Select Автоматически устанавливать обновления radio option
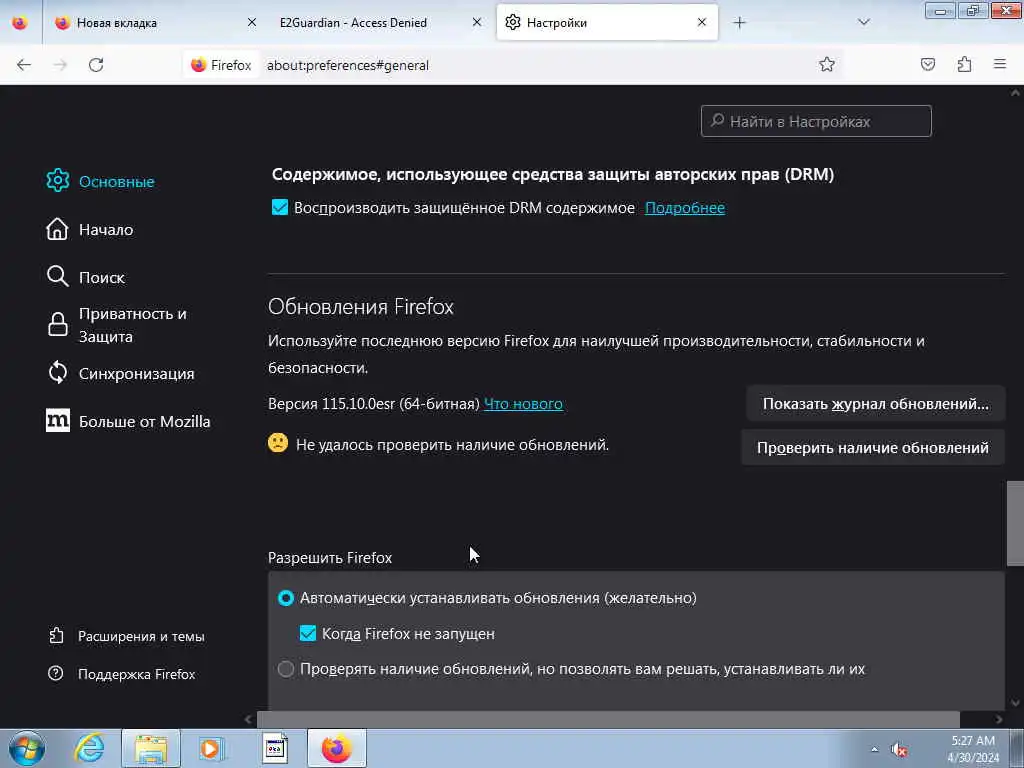Viewport: 1024px width, 768px height. [x=285, y=598]
